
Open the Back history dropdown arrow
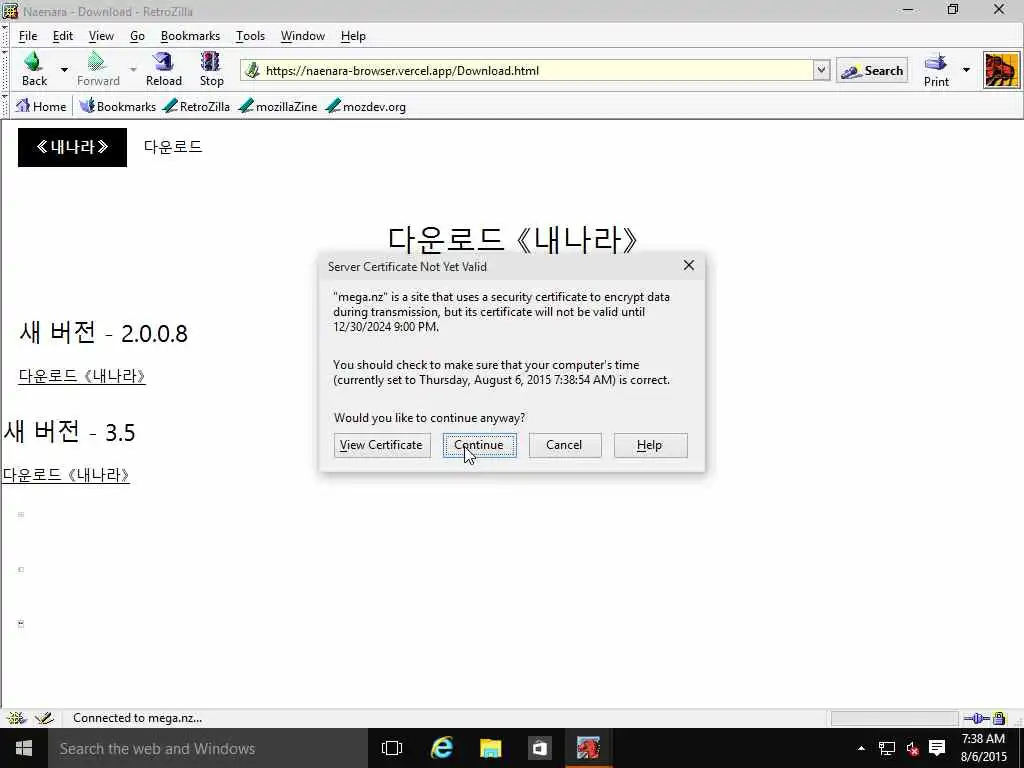coord(64,69)
